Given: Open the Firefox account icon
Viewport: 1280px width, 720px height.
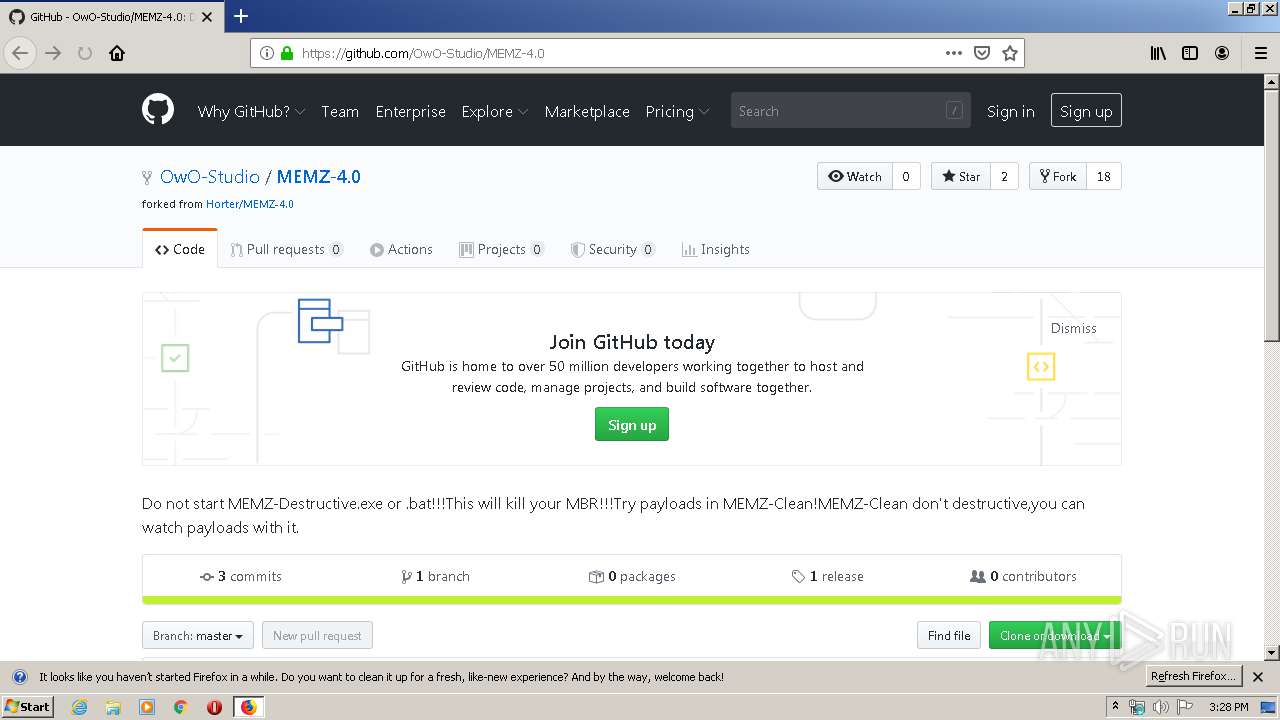Looking at the screenshot, I should 1222,53.
